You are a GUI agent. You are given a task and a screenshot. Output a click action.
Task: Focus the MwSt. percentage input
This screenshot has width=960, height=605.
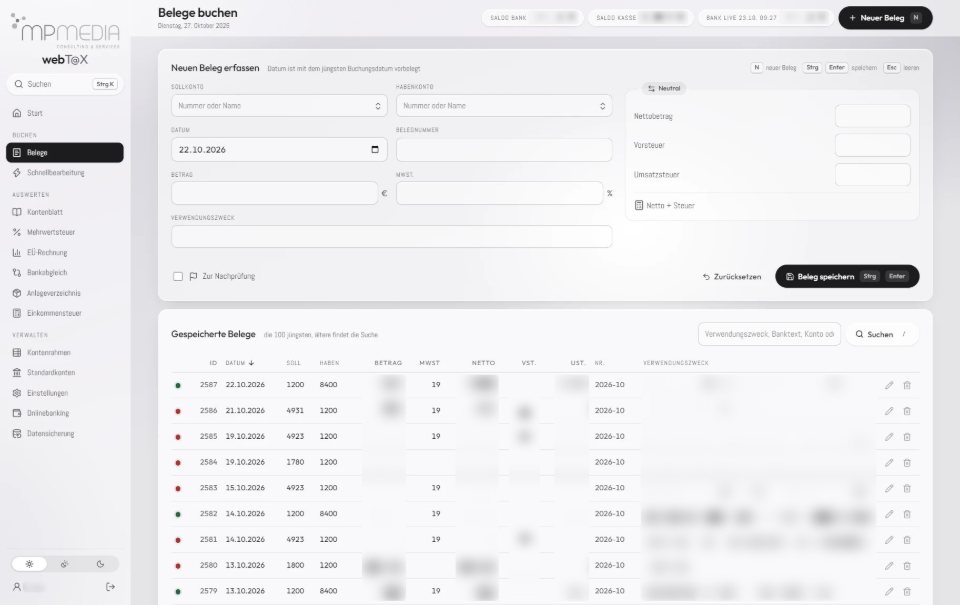[x=500, y=193]
